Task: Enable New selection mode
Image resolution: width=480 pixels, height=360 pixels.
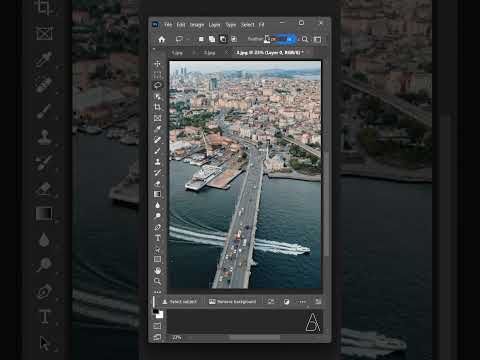Action: 201,39
